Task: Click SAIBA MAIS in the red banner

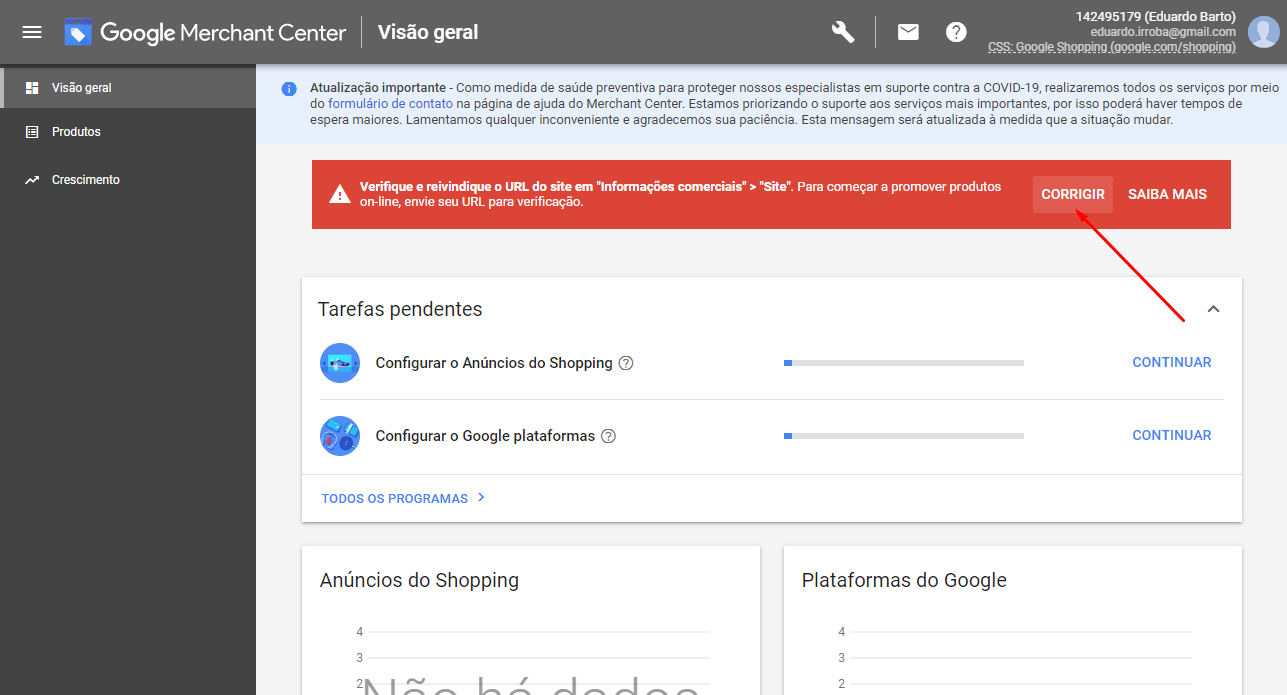Action: coord(1167,194)
